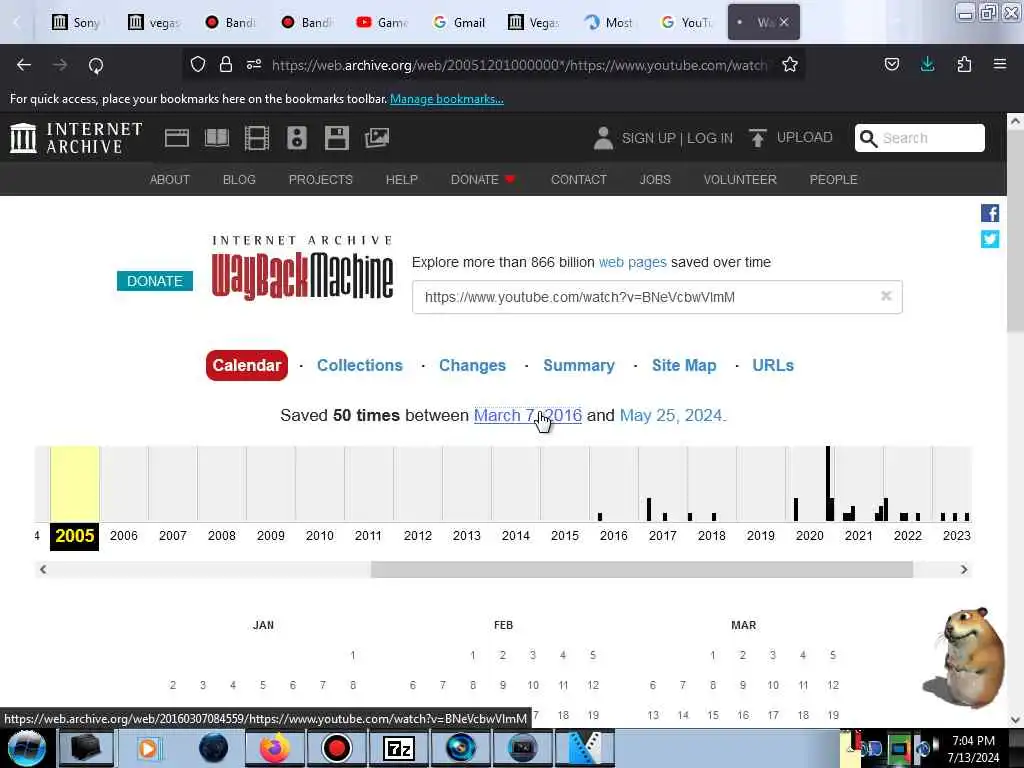Open the URLs view
The width and height of the screenshot is (1024, 768).
[x=773, y=365]
